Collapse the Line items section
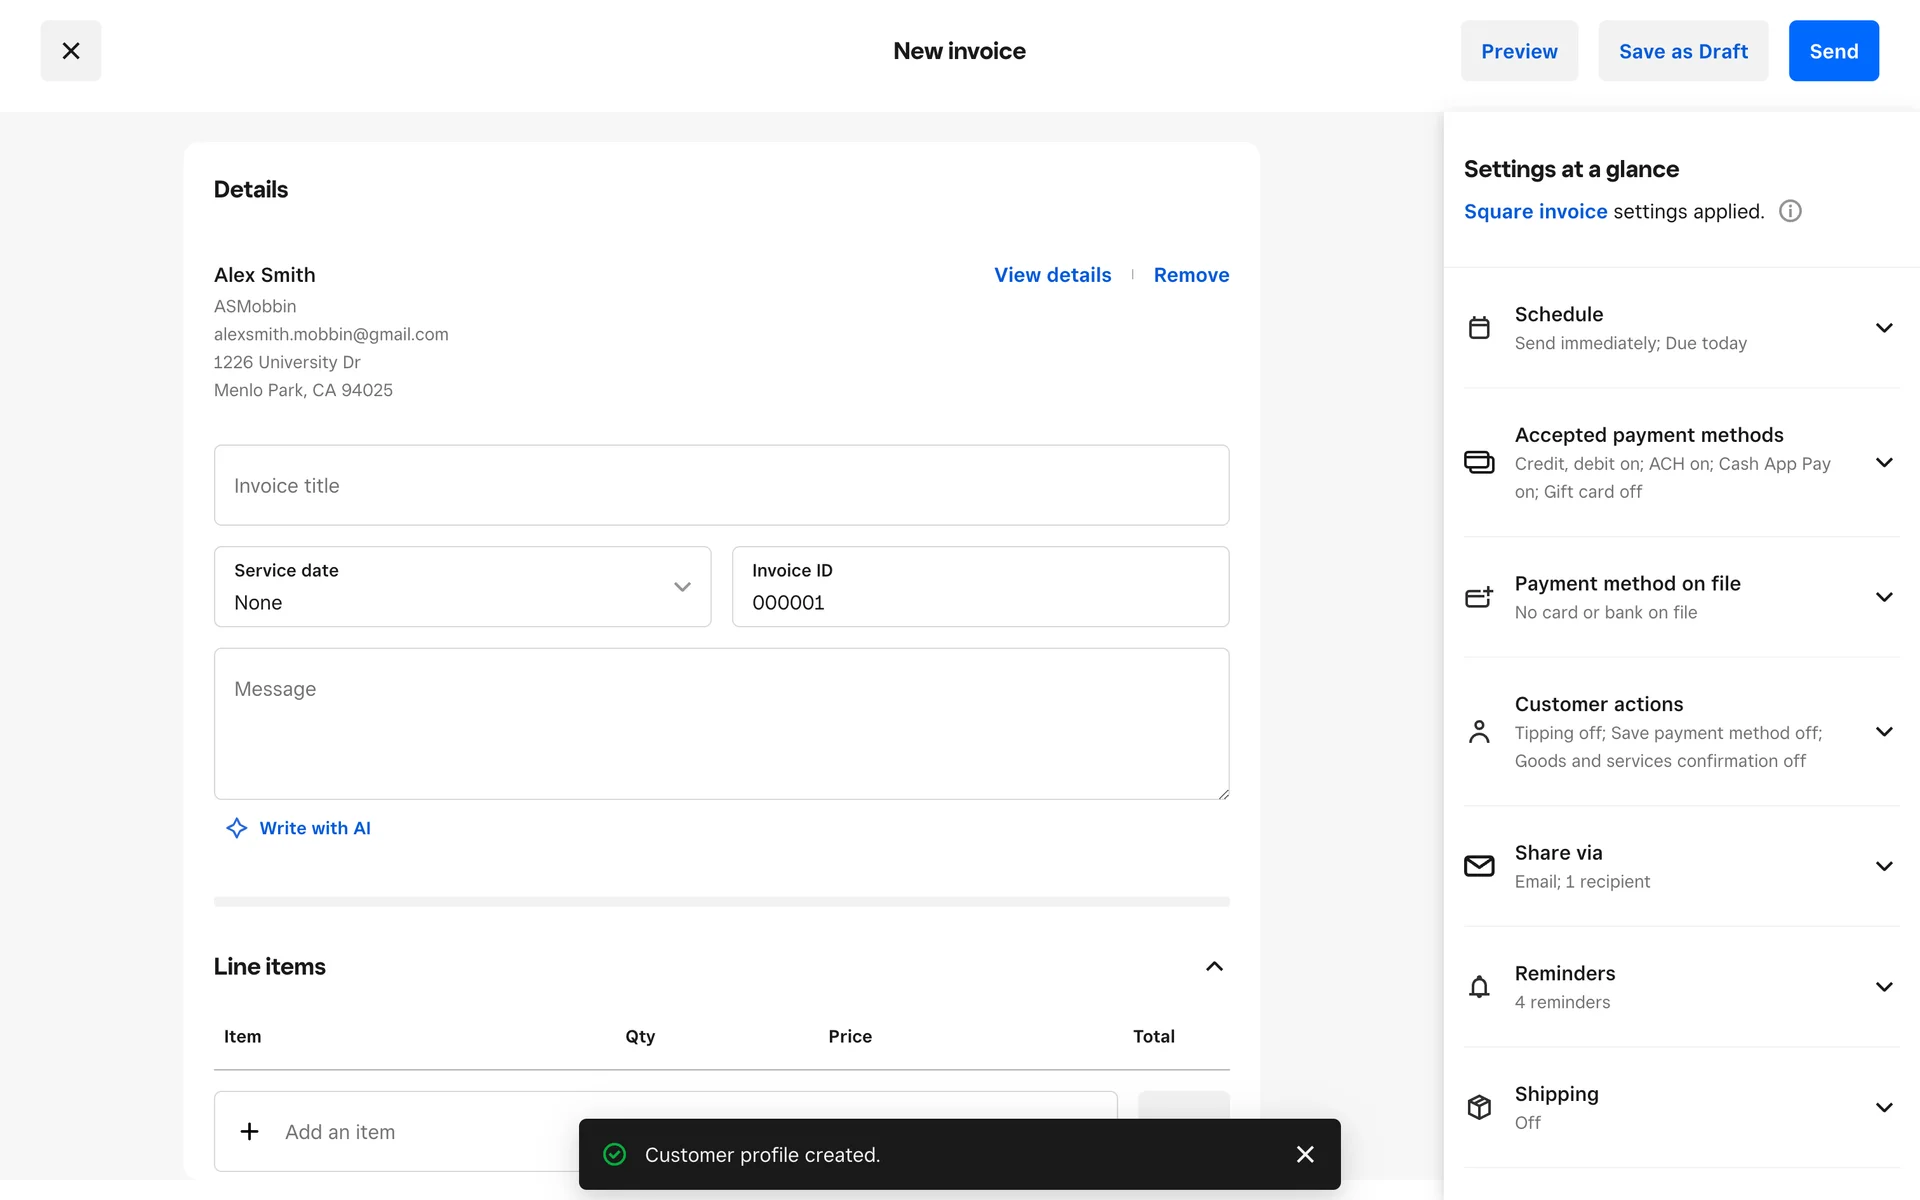 (x=1214, y=966)
